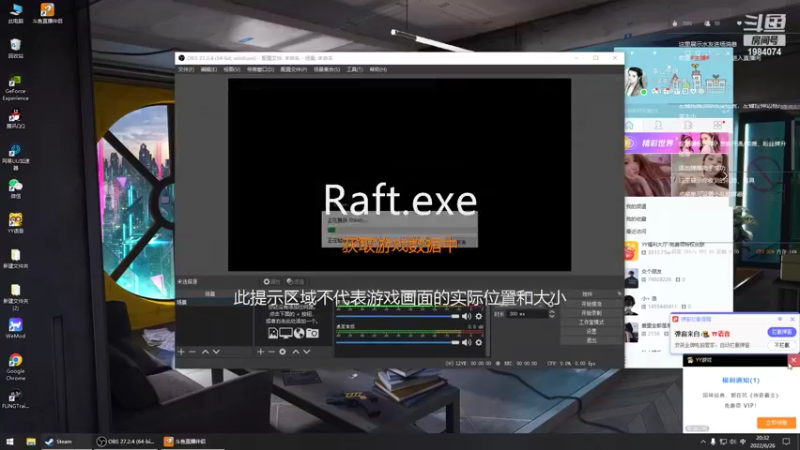Adjust the first mixer channel volume slider
The width and height of the screenshot is (800, 450).
point(398,316)
